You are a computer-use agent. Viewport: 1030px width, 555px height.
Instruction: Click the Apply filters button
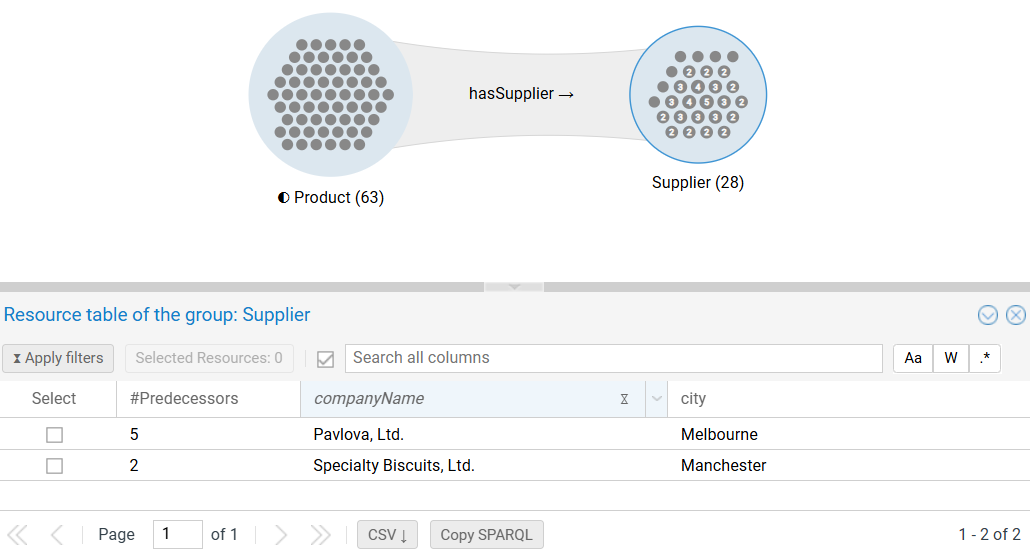58,358
